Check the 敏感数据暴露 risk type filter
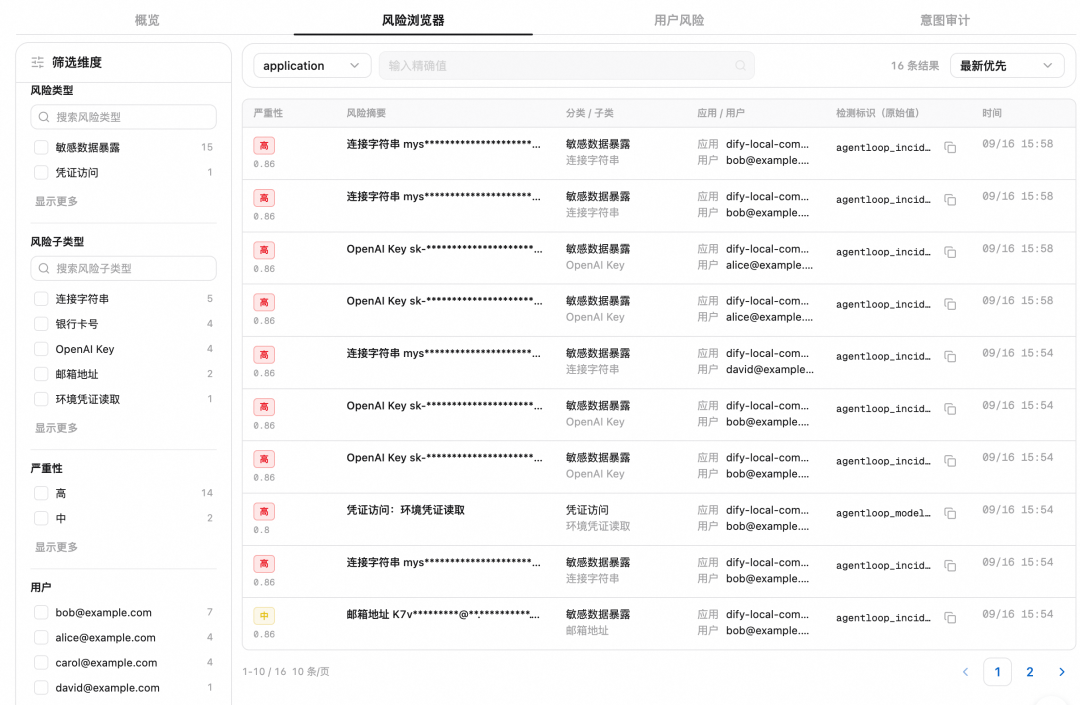This screenshot has width=1080, height=705. 41,147
